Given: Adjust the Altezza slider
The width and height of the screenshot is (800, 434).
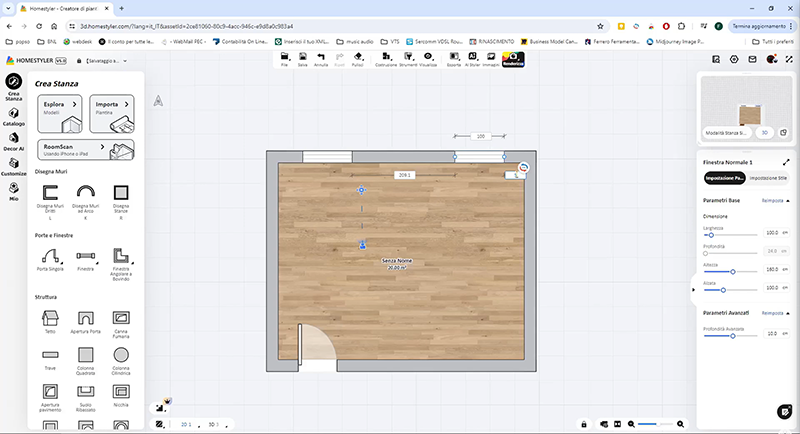Looking at the screenshot, I should [x=733, y=271].
